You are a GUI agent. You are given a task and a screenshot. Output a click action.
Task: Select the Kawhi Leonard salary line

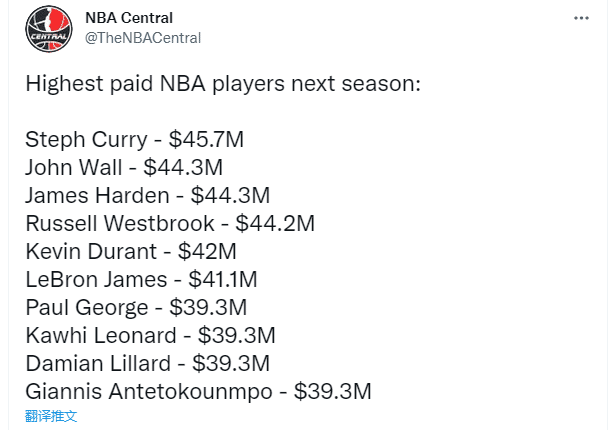[x=150, y=335]
